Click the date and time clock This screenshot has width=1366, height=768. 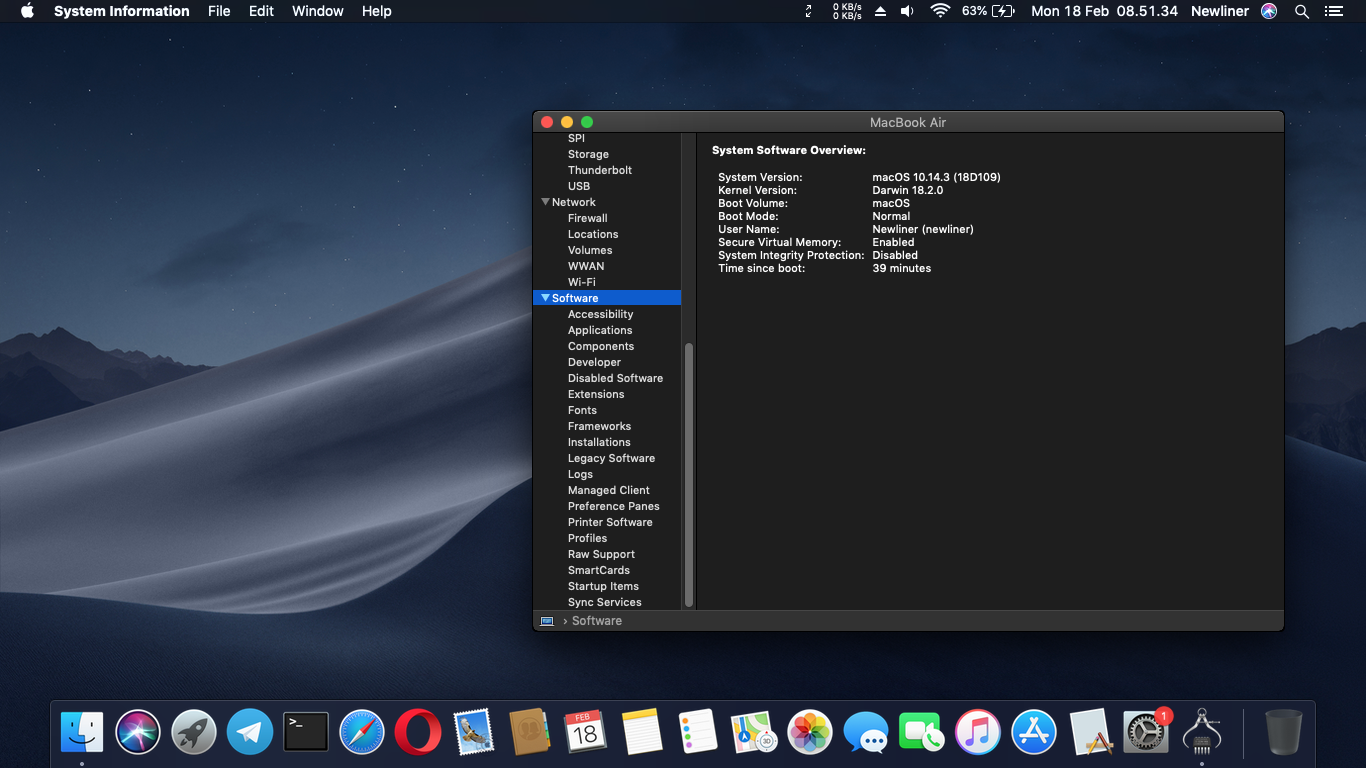point(1104,11)
